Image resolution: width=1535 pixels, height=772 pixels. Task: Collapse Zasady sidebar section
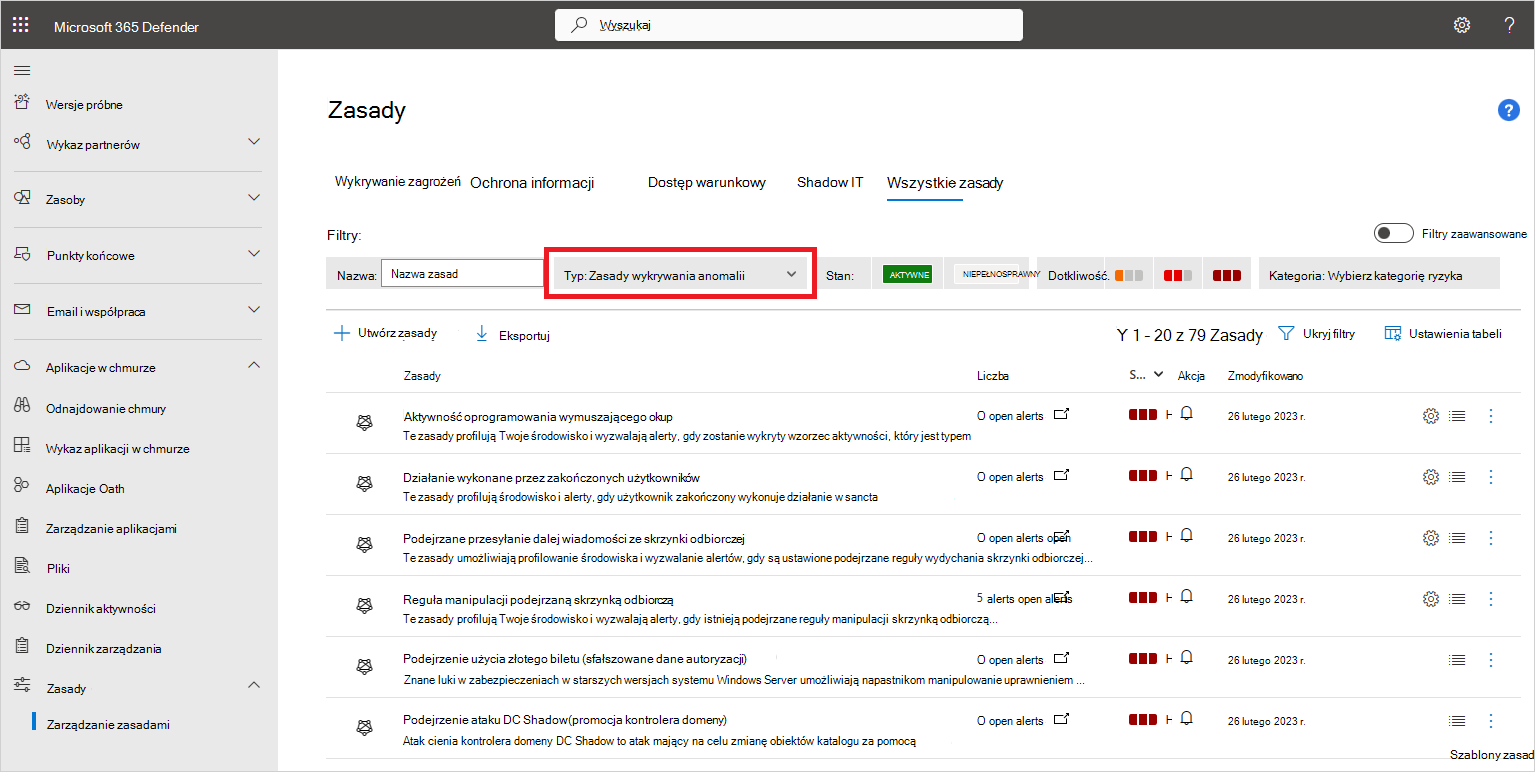coord(254,686)
